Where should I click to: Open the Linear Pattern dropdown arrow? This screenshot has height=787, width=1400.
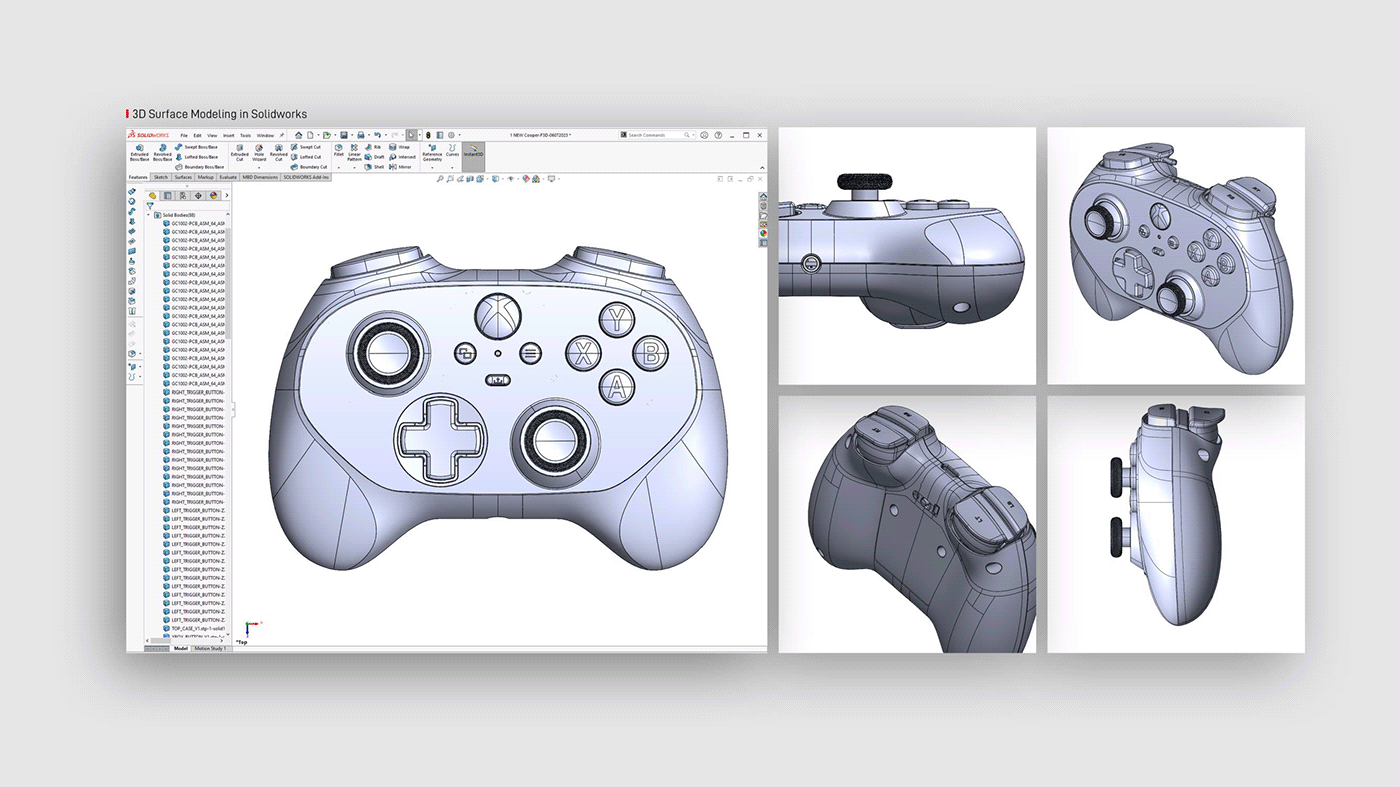353,168
